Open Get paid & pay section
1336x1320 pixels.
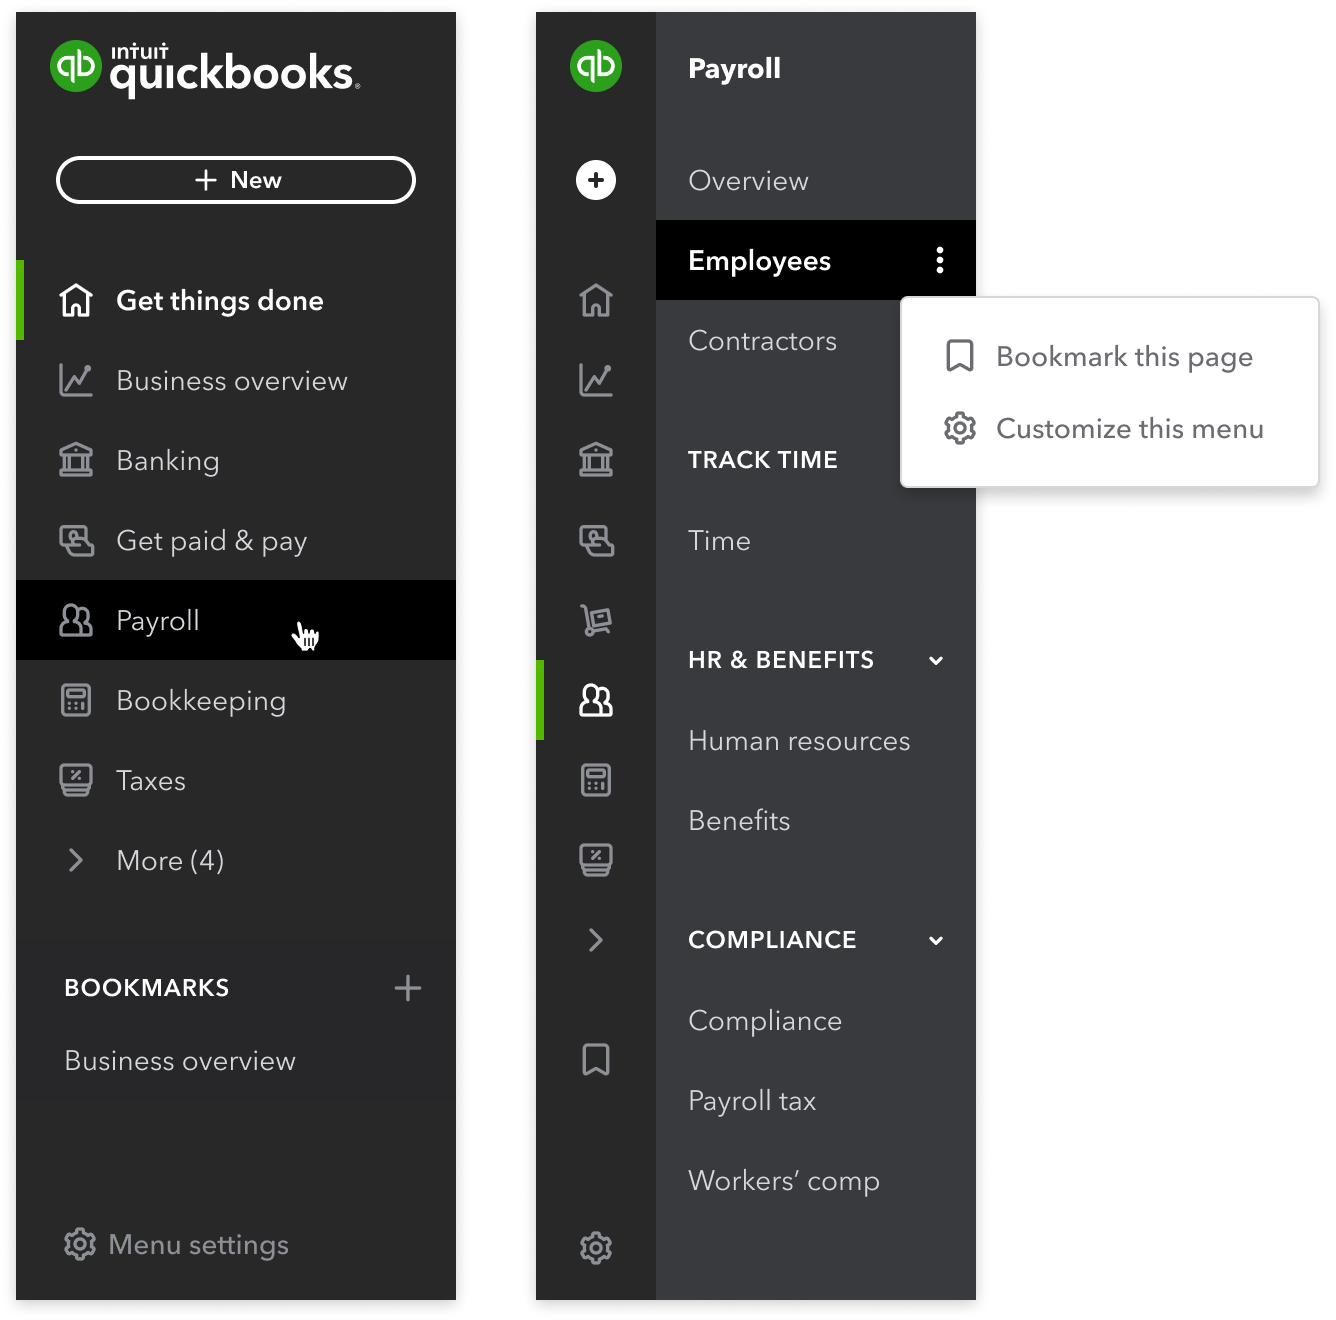(236, 540)
